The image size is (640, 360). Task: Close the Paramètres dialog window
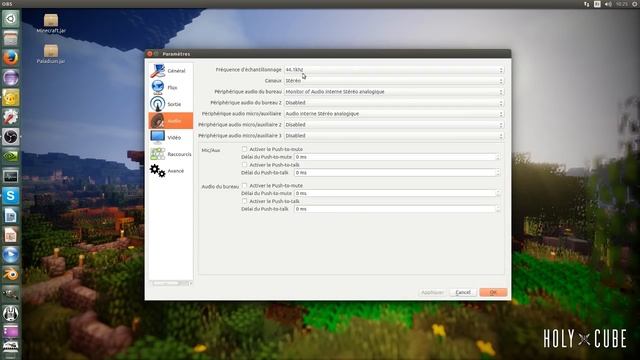(x=150, y=54)
